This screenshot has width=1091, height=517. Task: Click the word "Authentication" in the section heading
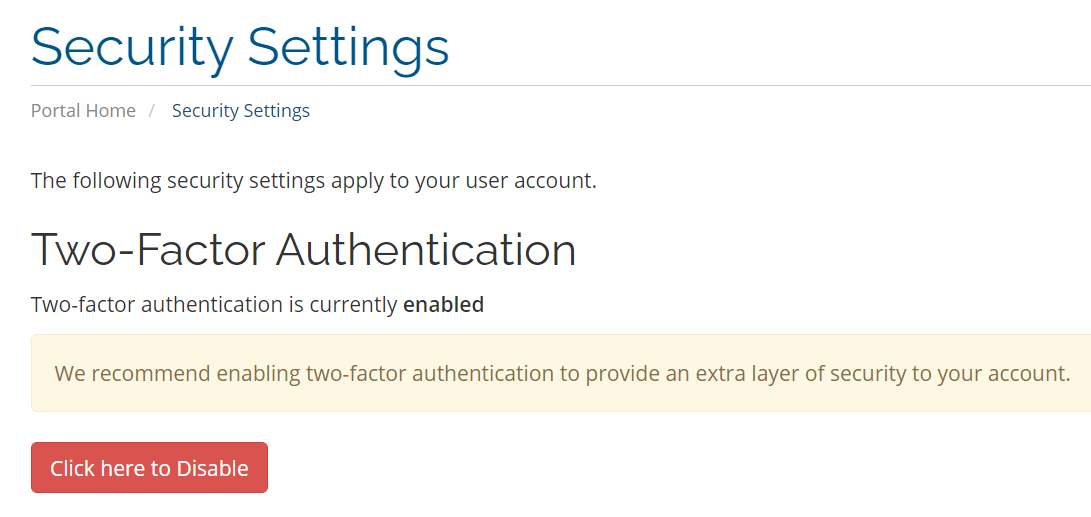pos(426,249)
